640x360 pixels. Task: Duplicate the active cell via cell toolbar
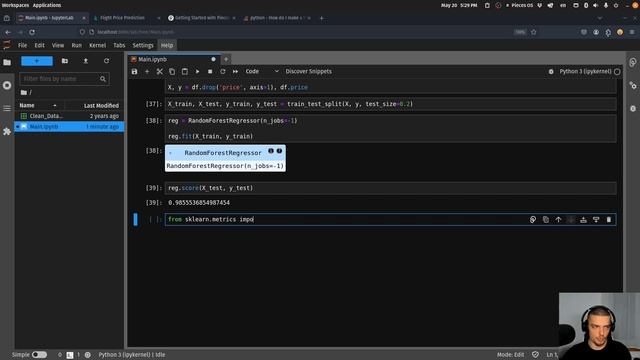tap(546, 220)
